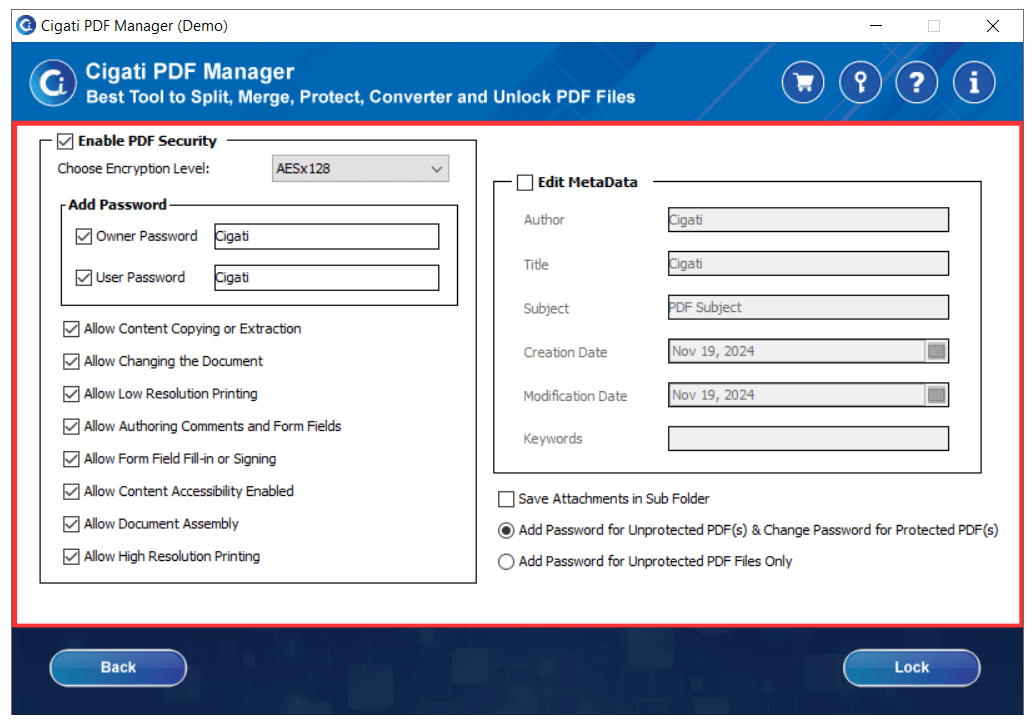Click the Owner Password input field

pyautogui.click(x=327, y=237)
